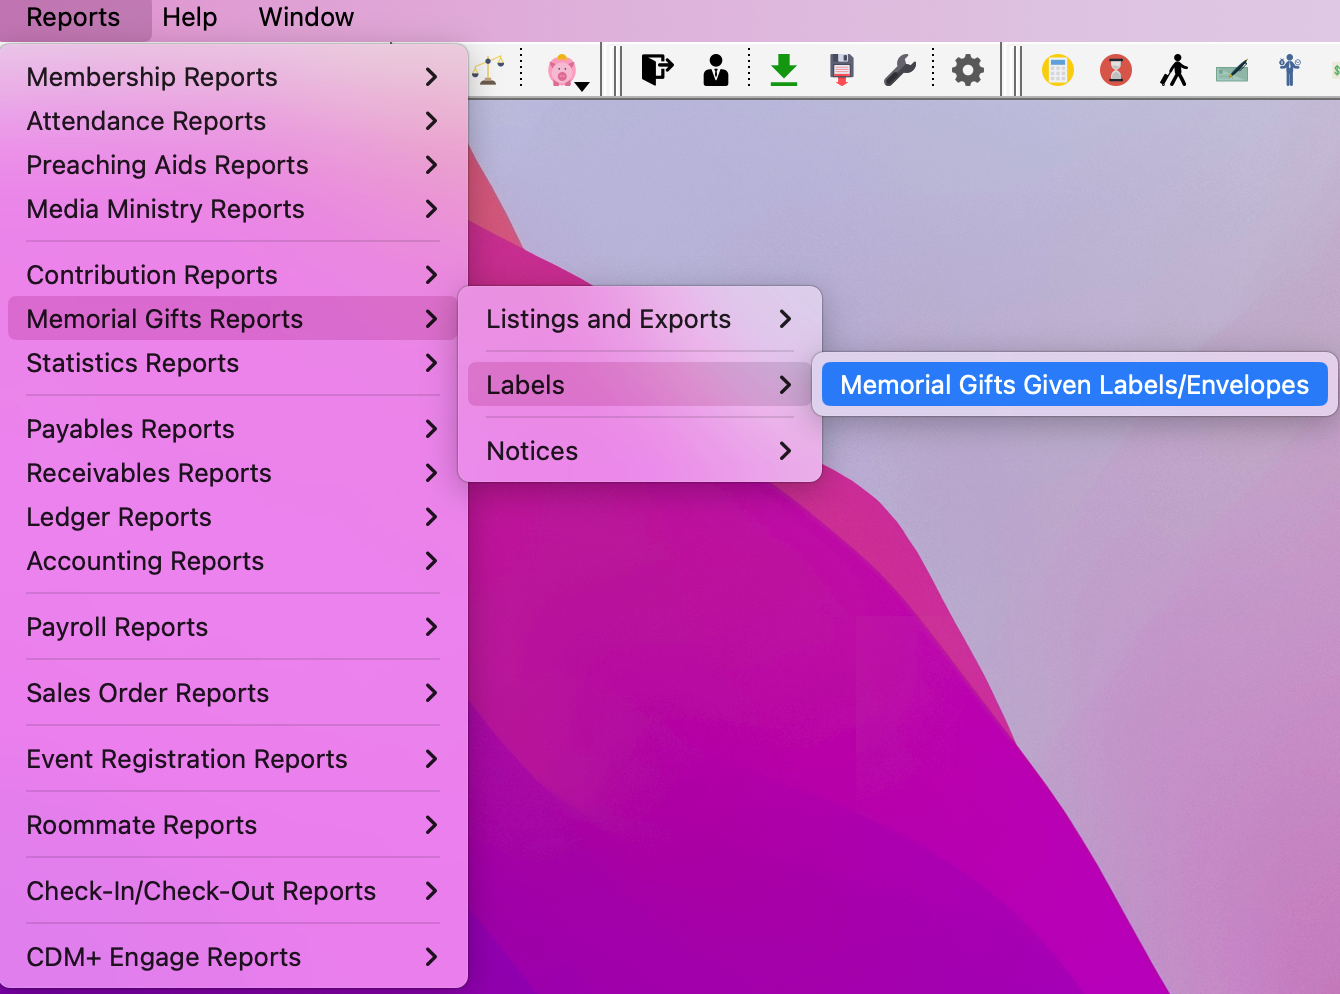Open the Help menu

click(190, 18)
